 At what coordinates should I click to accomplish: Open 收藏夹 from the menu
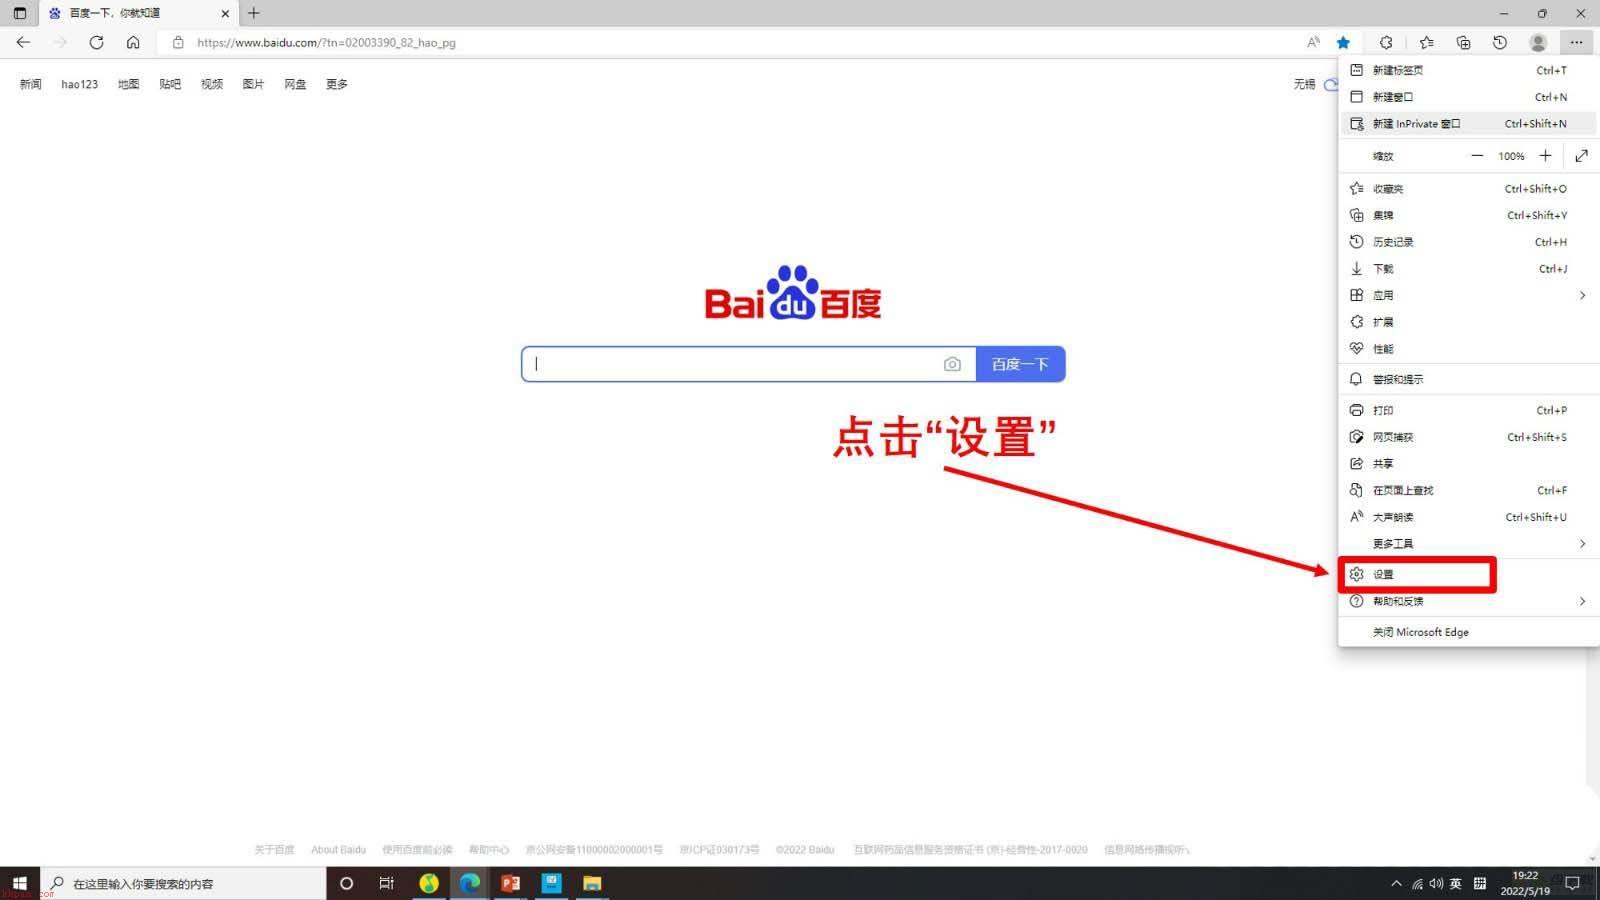pos(1468,189)
